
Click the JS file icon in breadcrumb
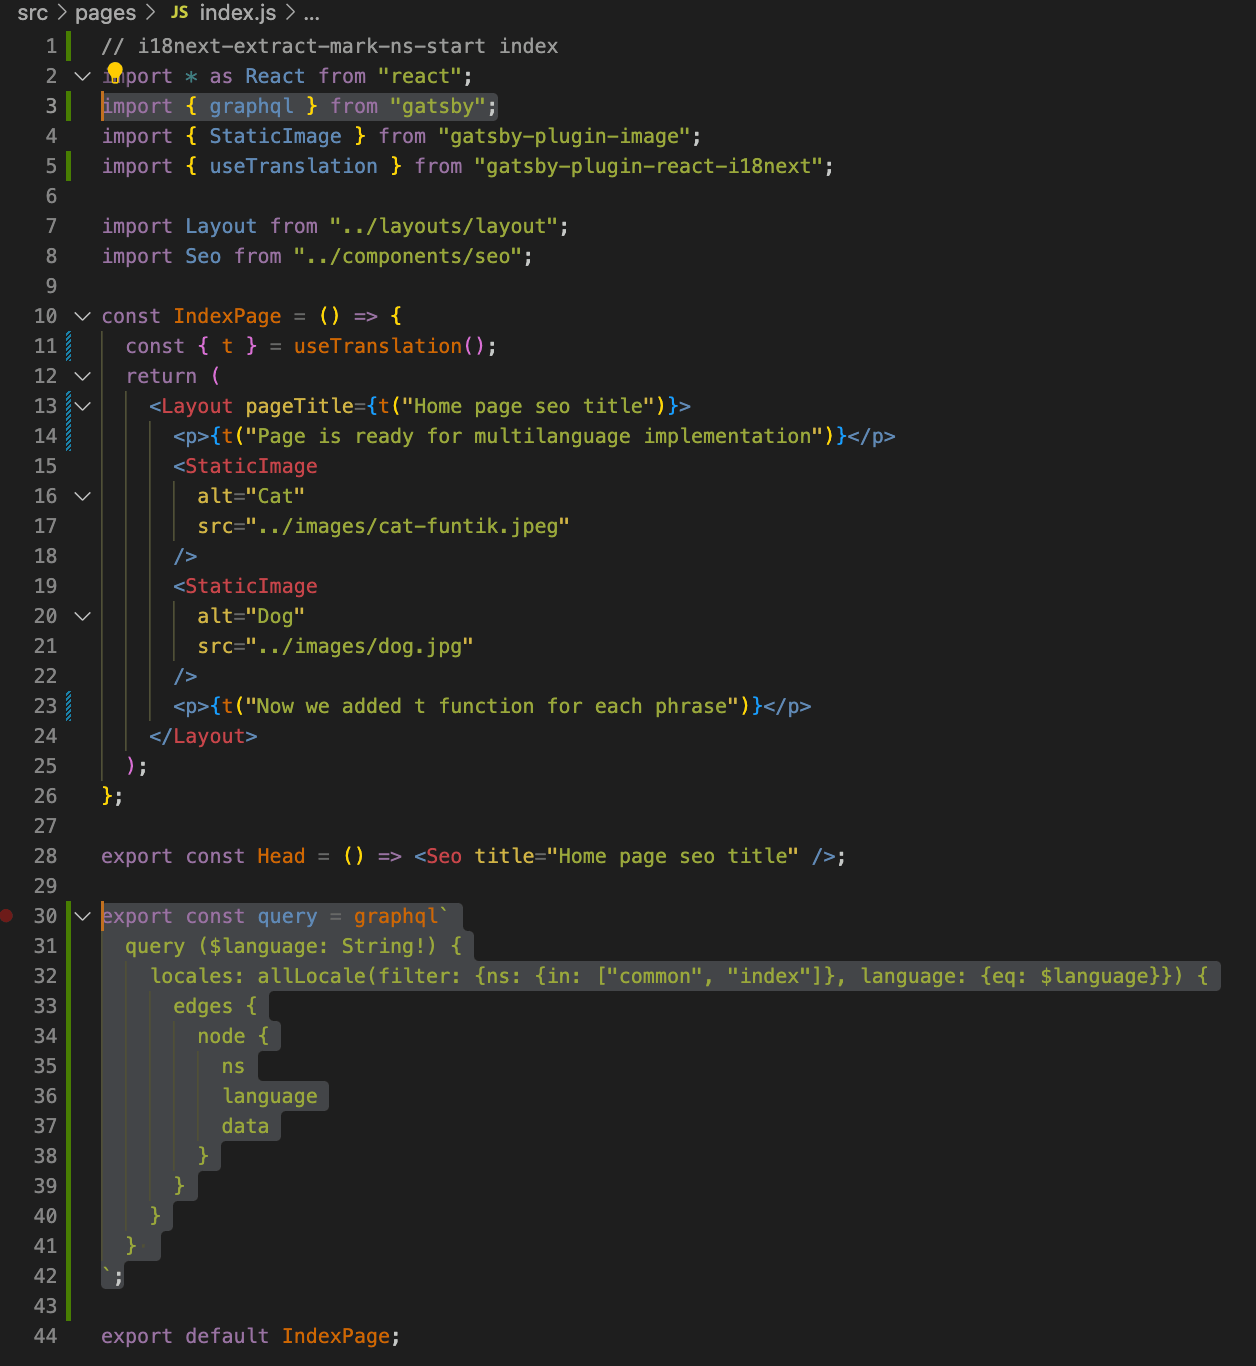pyautogui.click(x=180, y=13)
